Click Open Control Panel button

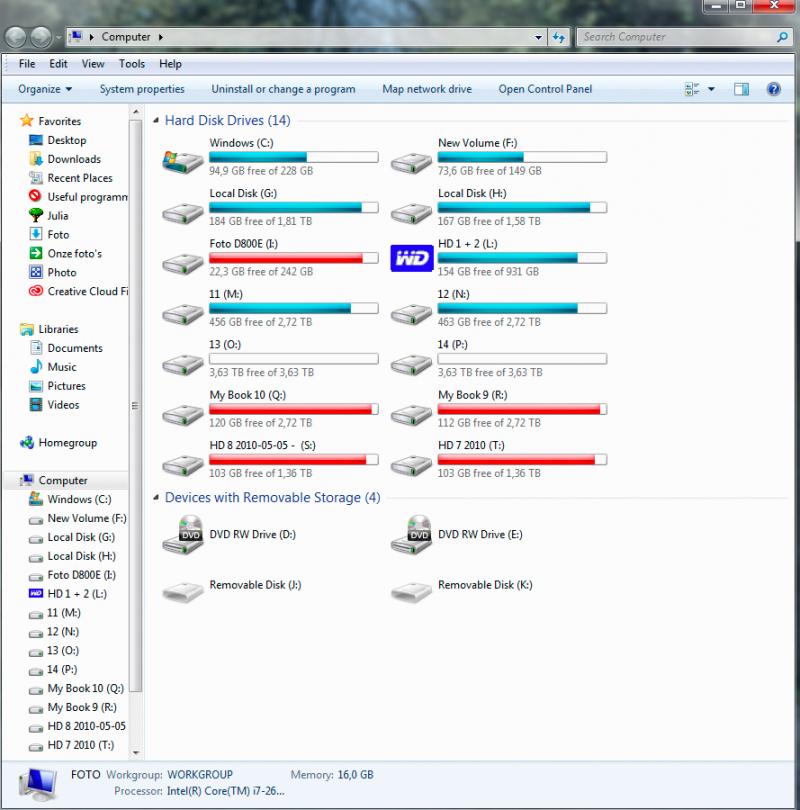(545, 89)
